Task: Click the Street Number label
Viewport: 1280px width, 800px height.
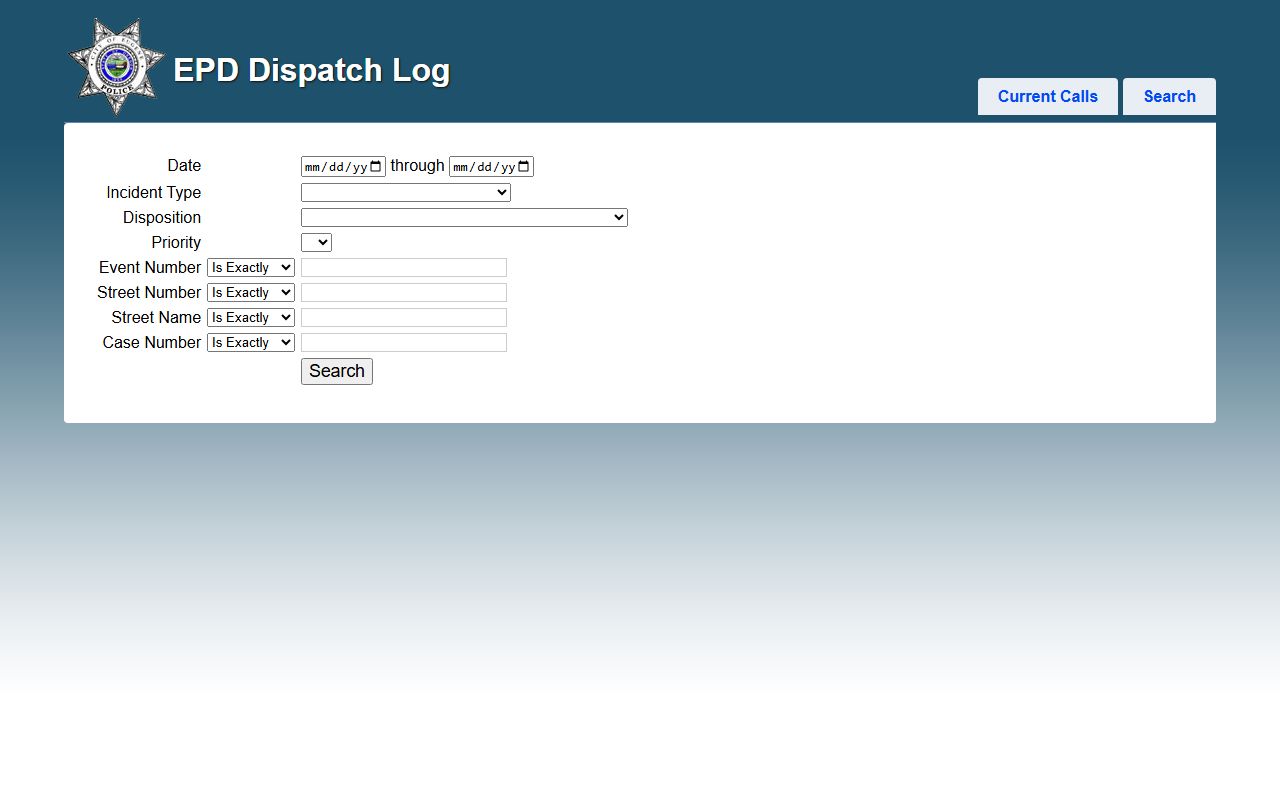Action: tap(149, 292)
